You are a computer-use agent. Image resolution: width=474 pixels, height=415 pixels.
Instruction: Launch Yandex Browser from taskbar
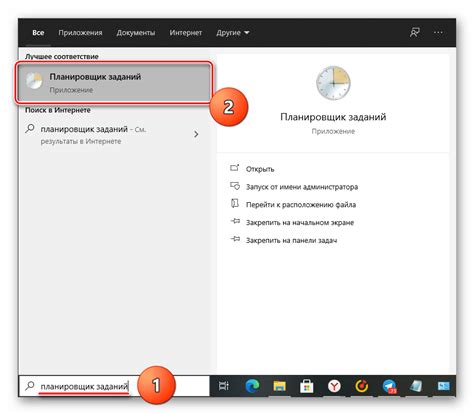pyautogui.click(x=334, y=386)
